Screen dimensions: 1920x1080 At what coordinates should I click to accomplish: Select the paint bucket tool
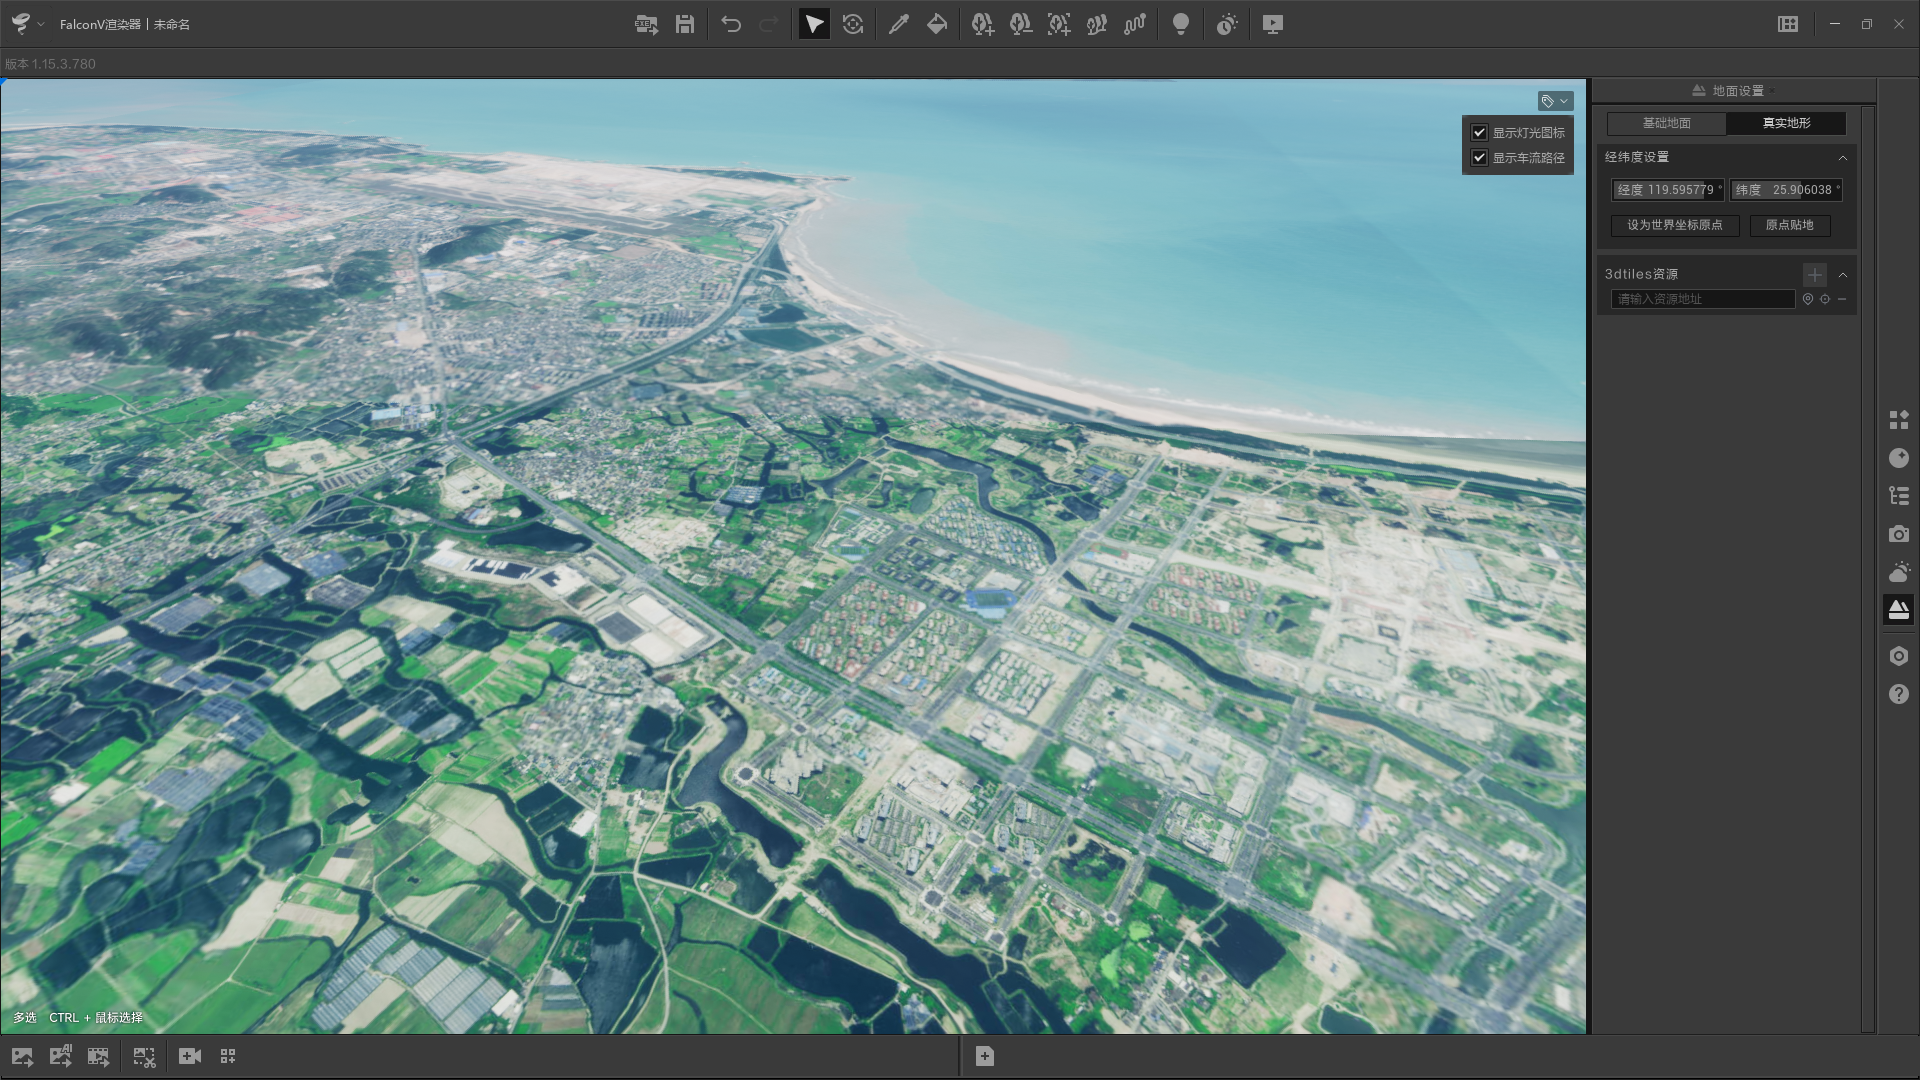pos(937,25)
